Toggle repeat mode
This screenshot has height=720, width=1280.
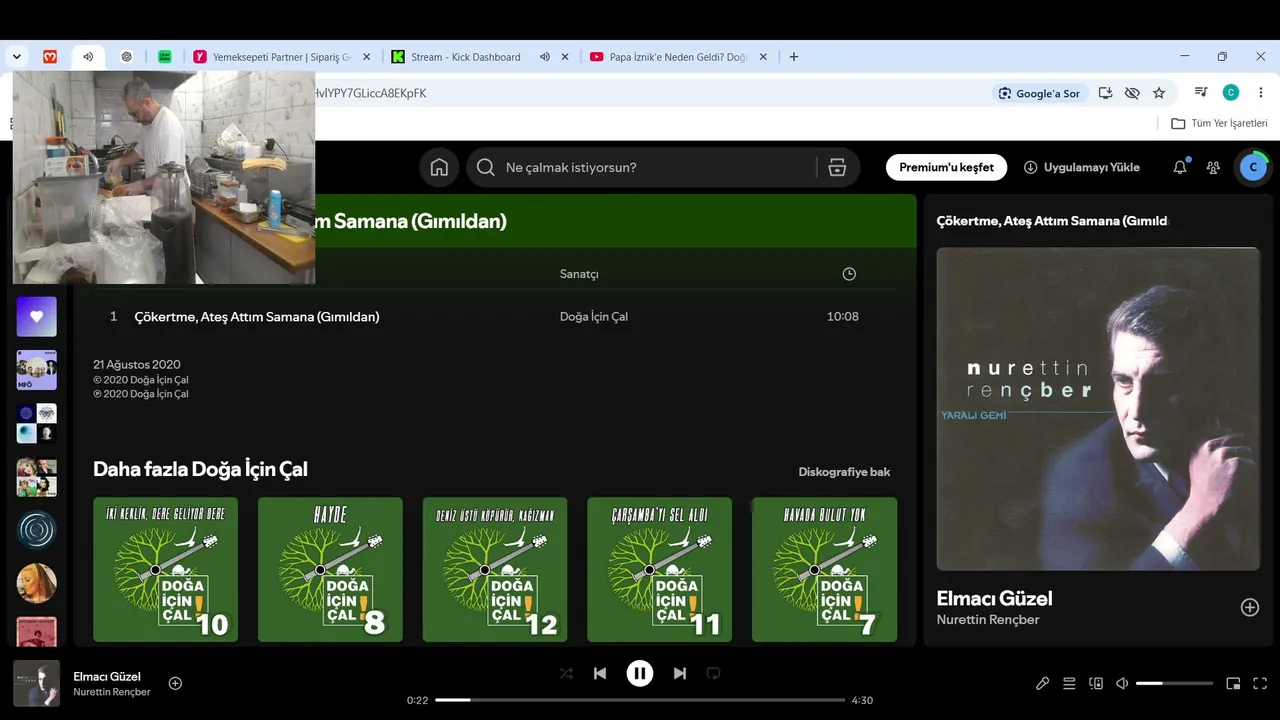713,673
